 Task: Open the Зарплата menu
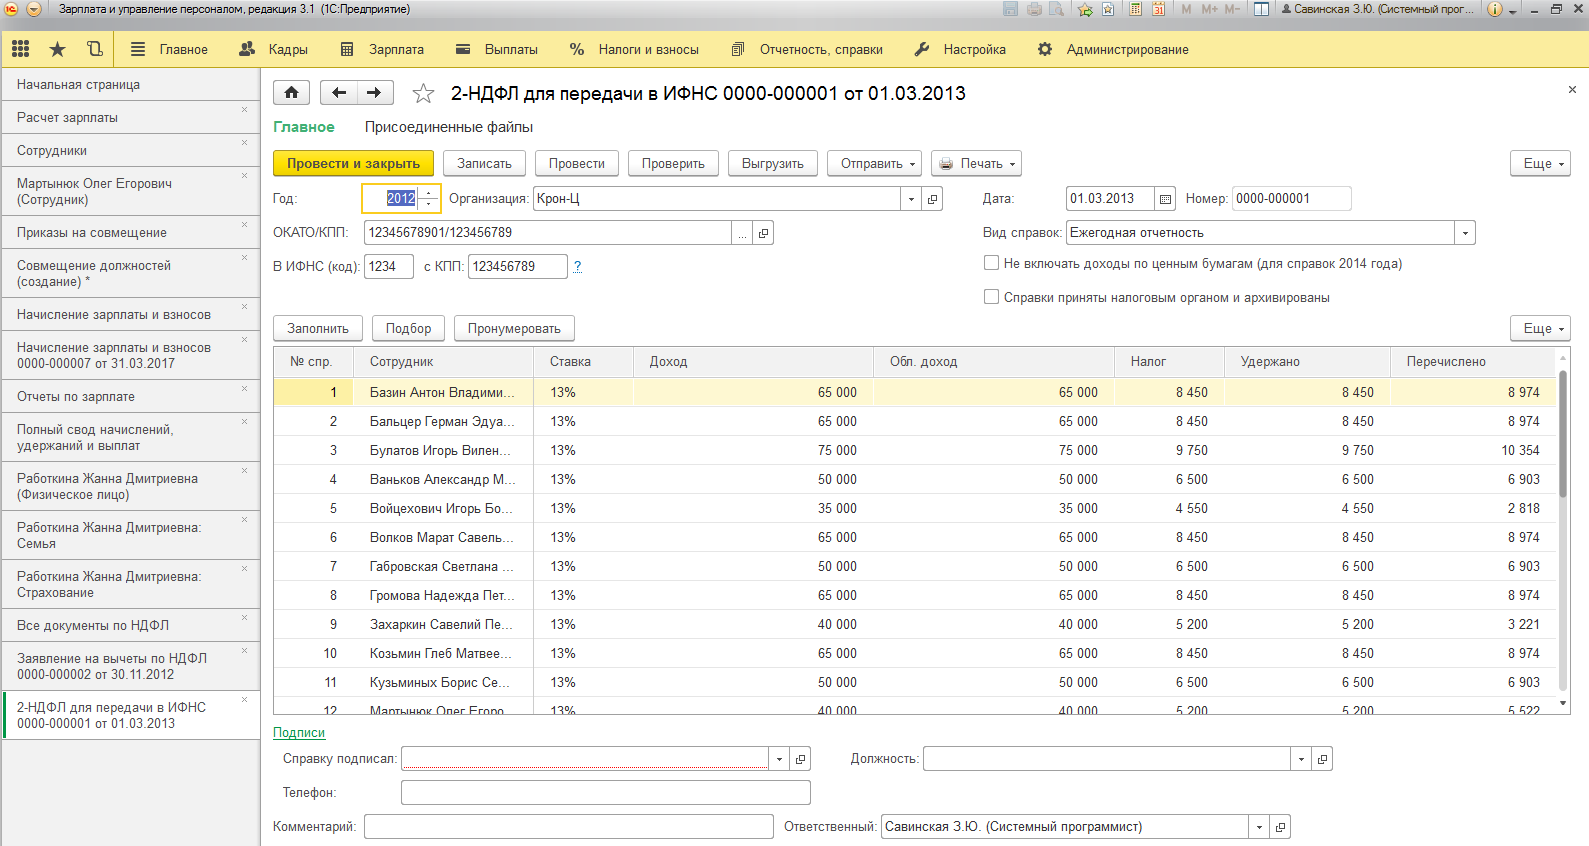[383, 49]
